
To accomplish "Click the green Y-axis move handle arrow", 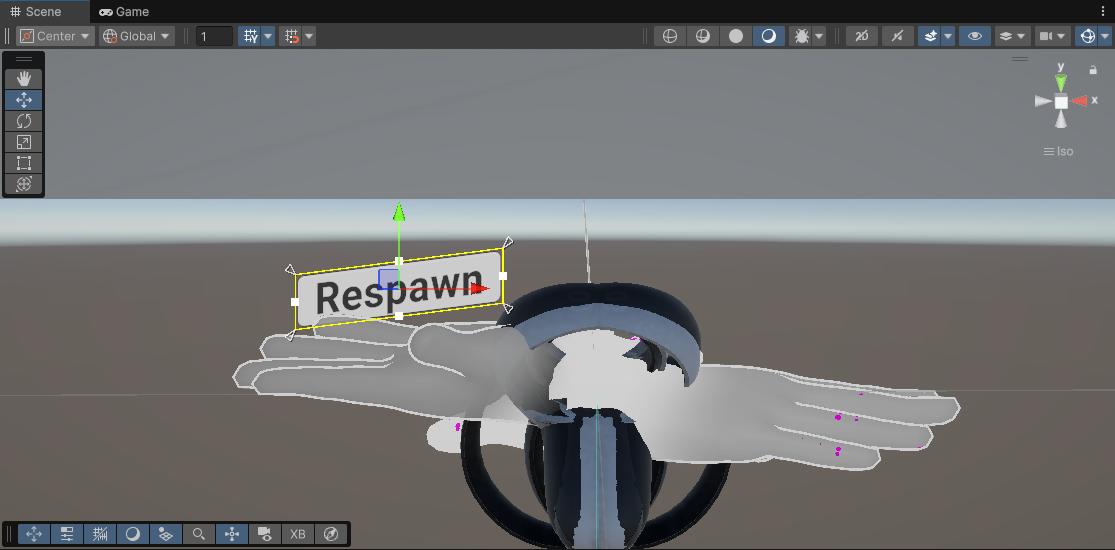I will (x=399, y=212).
